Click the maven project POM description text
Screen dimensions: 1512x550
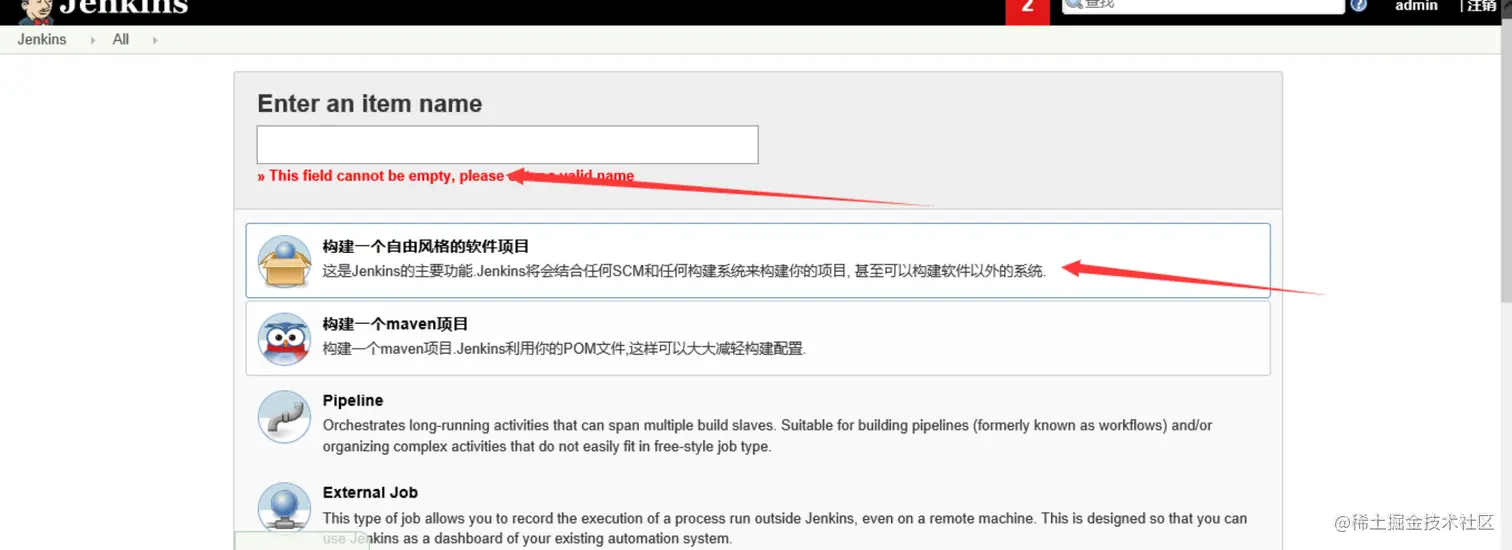[564, 349]
